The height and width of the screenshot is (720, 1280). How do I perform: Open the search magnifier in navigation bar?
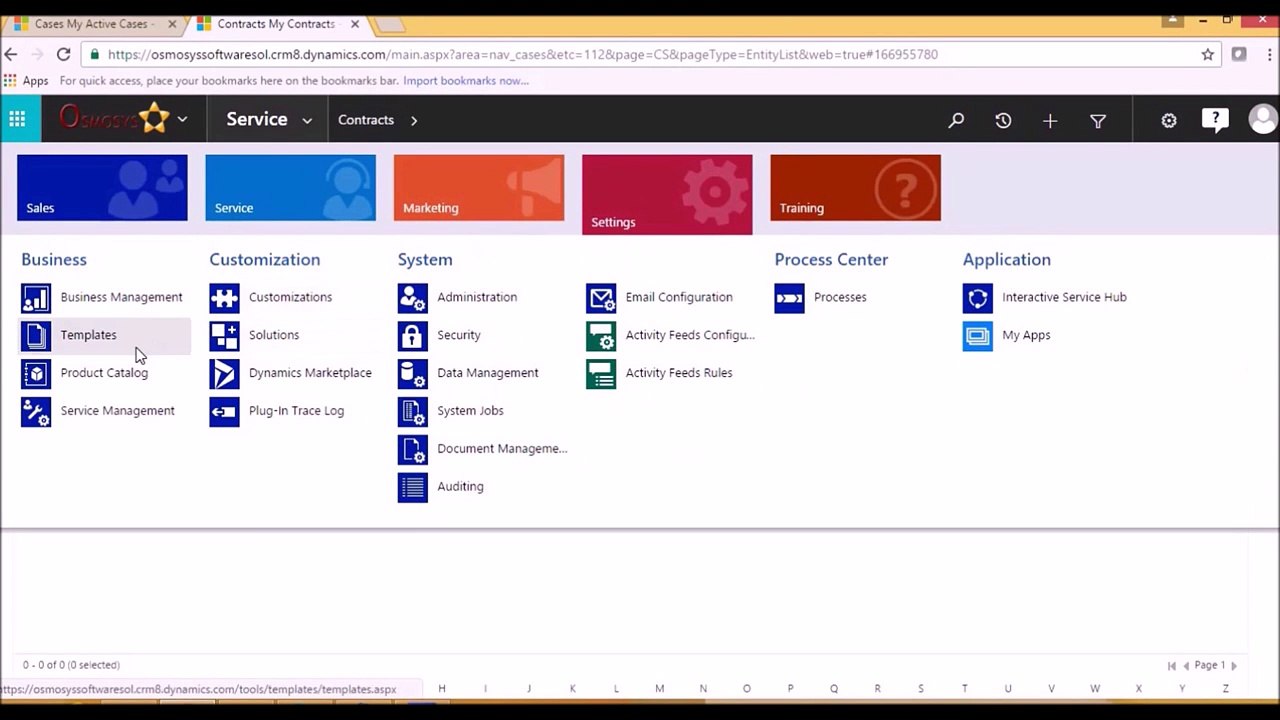(x=956, y=120)
